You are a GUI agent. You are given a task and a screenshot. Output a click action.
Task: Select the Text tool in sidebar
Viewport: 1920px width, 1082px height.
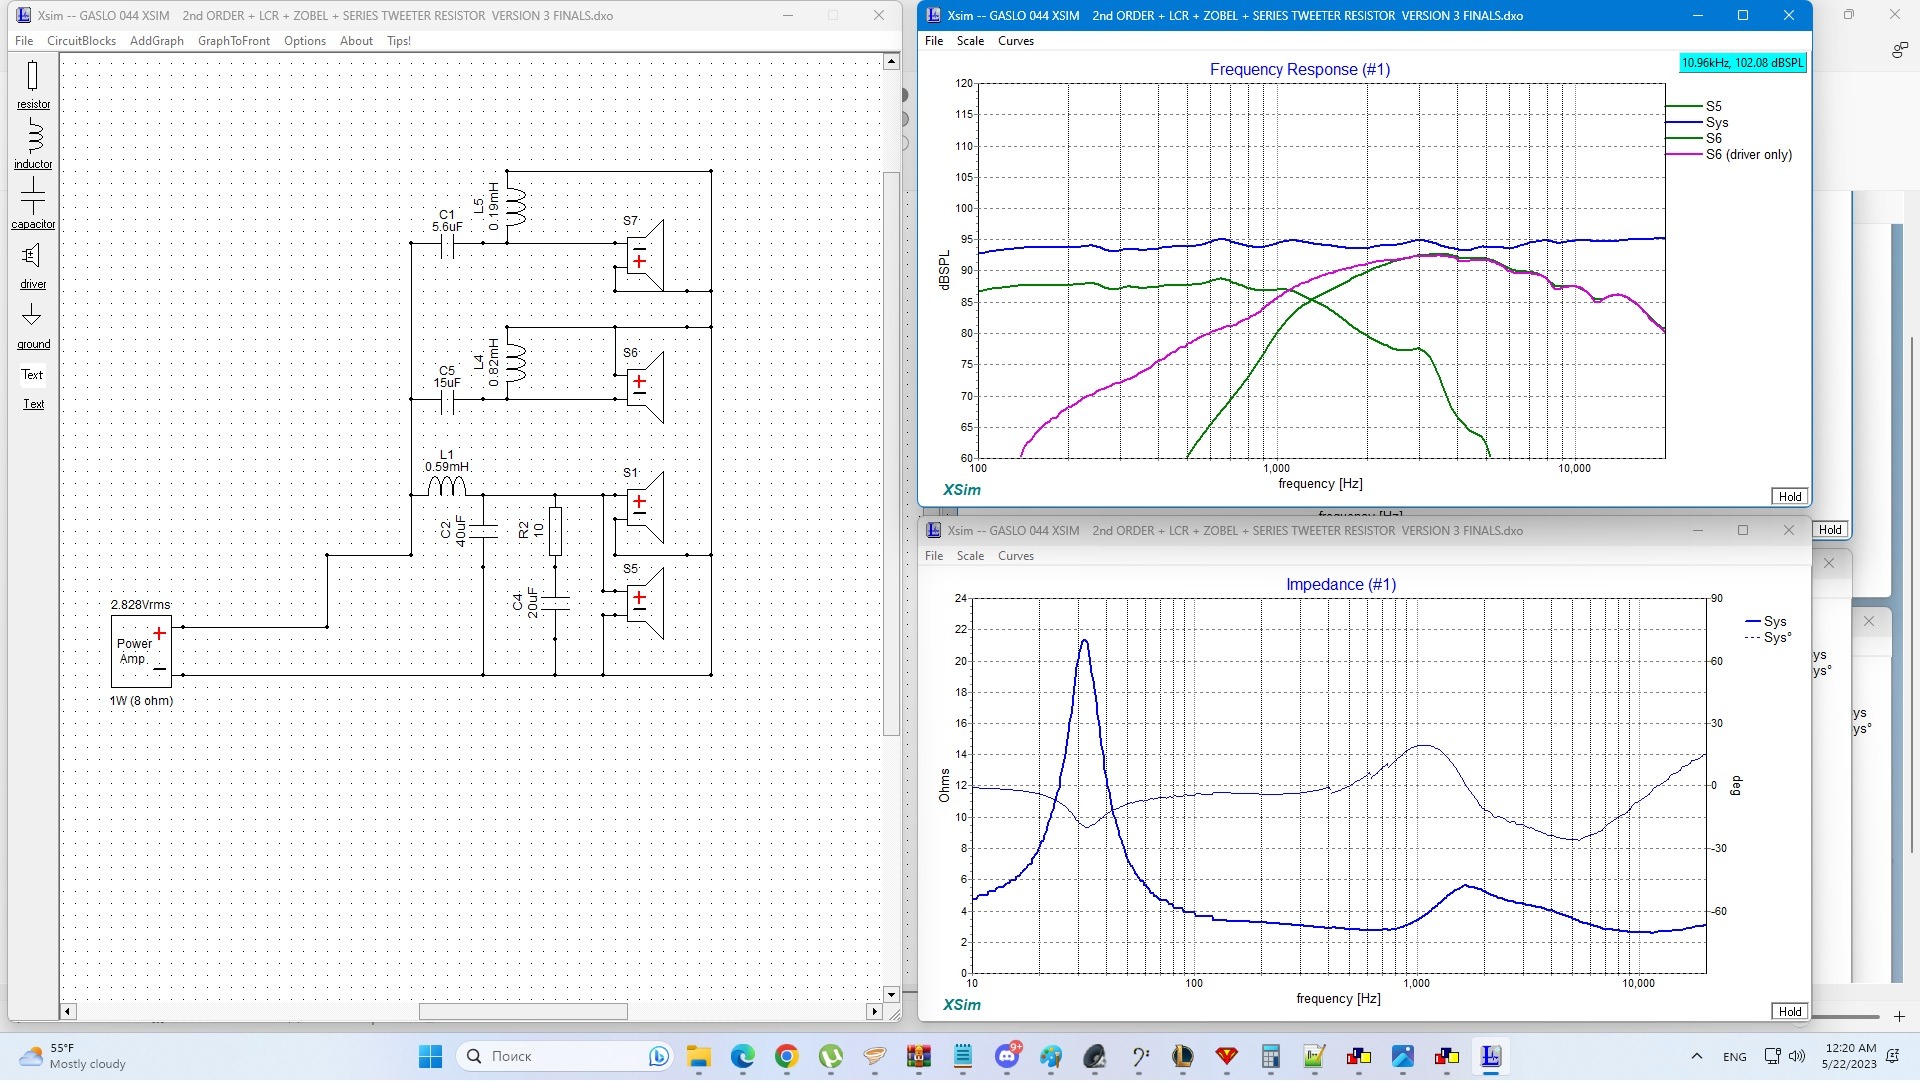coord(32,376)
